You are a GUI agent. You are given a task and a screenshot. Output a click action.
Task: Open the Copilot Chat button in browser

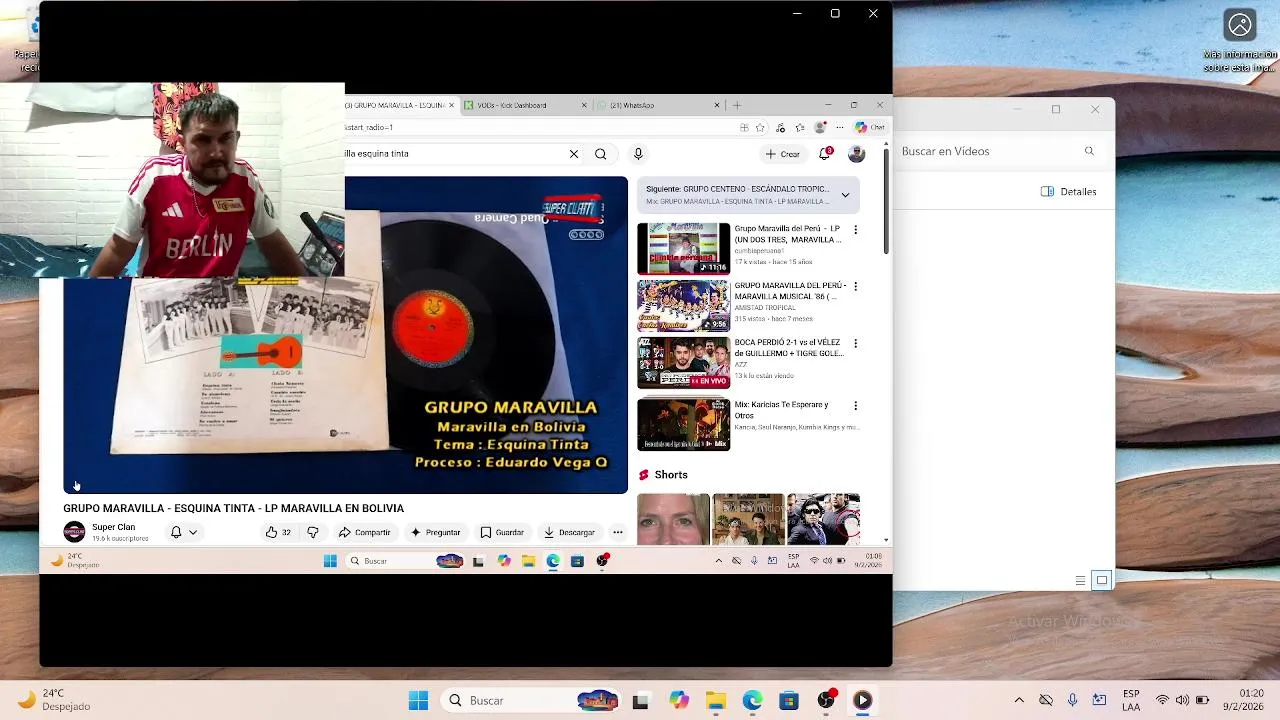pyautogui.click(x=870, y=128)
